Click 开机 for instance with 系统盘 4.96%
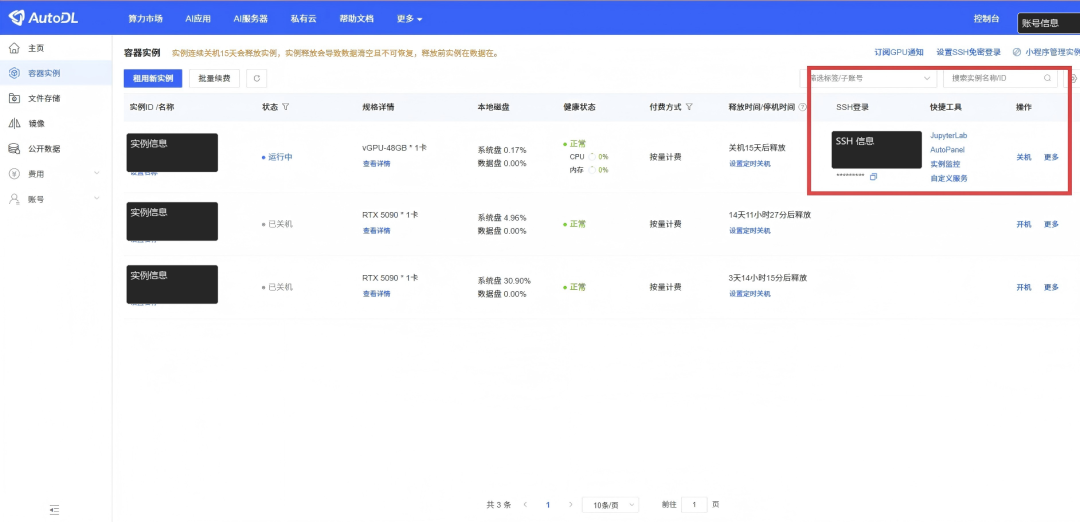 pyautogui.click(x=1024, y=224)
